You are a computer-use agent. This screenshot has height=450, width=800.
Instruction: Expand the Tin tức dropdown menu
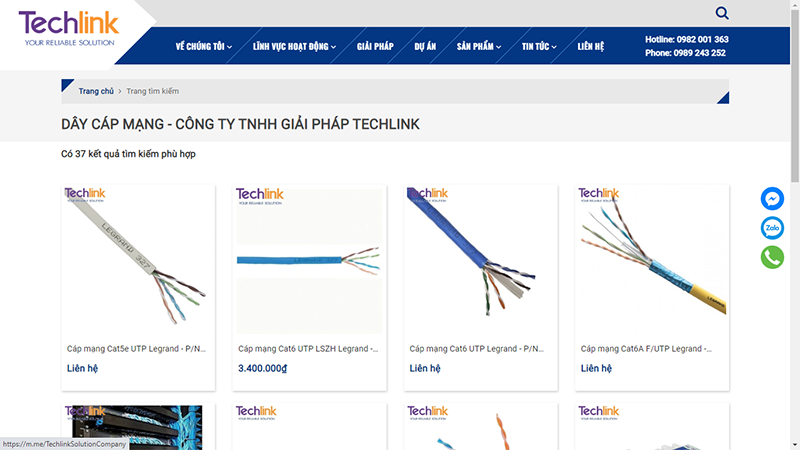(539, 46)
